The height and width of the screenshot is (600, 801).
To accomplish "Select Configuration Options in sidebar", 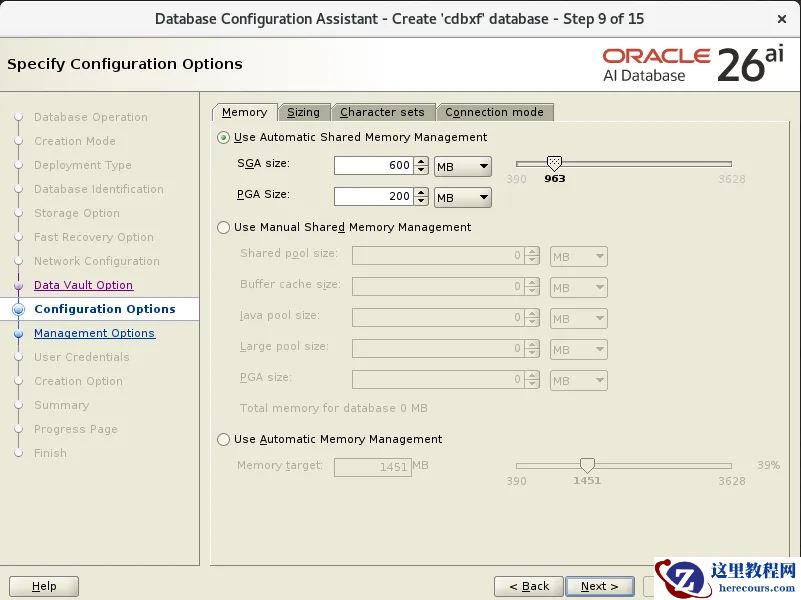I will pyautogui.click(x=105, y=309).
